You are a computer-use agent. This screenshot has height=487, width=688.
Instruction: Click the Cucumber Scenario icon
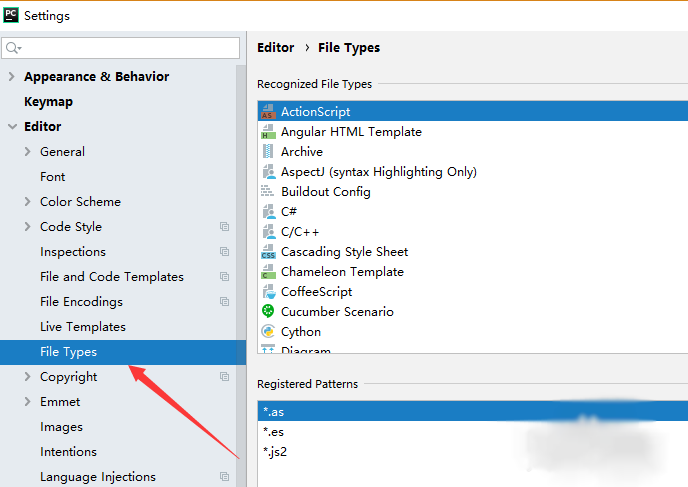[x=268, y=312]
